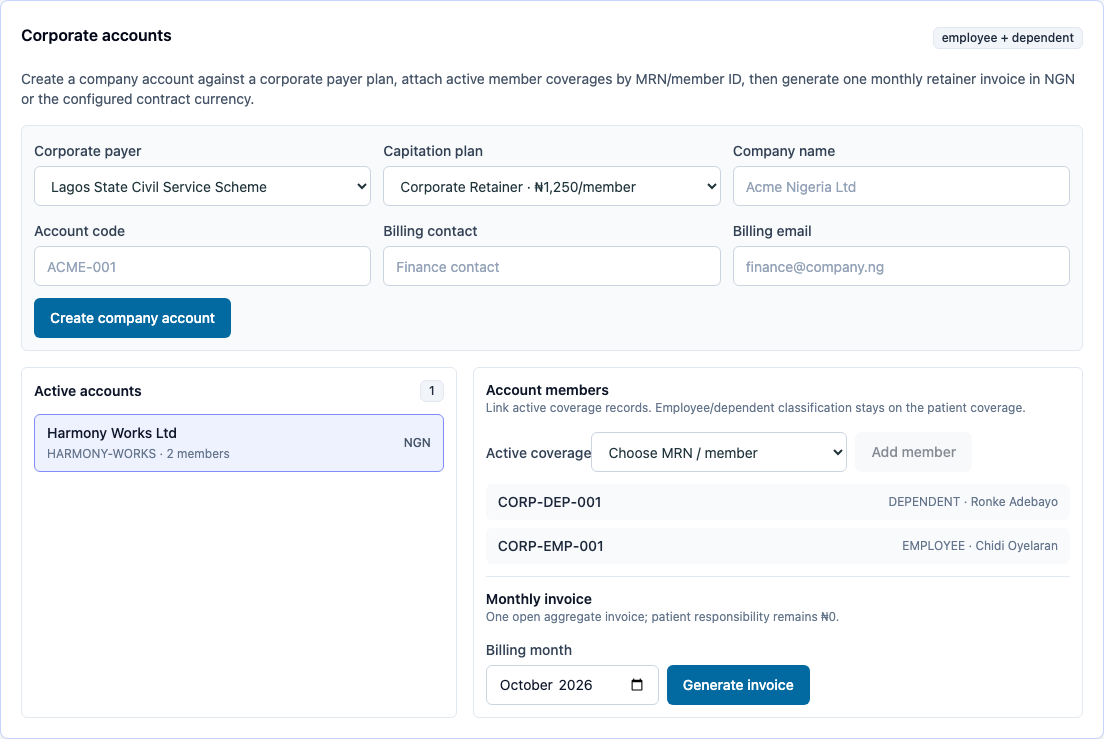
Task: Click the HARMONY-WORKS · 2 members text
Action: pos(138,454)
